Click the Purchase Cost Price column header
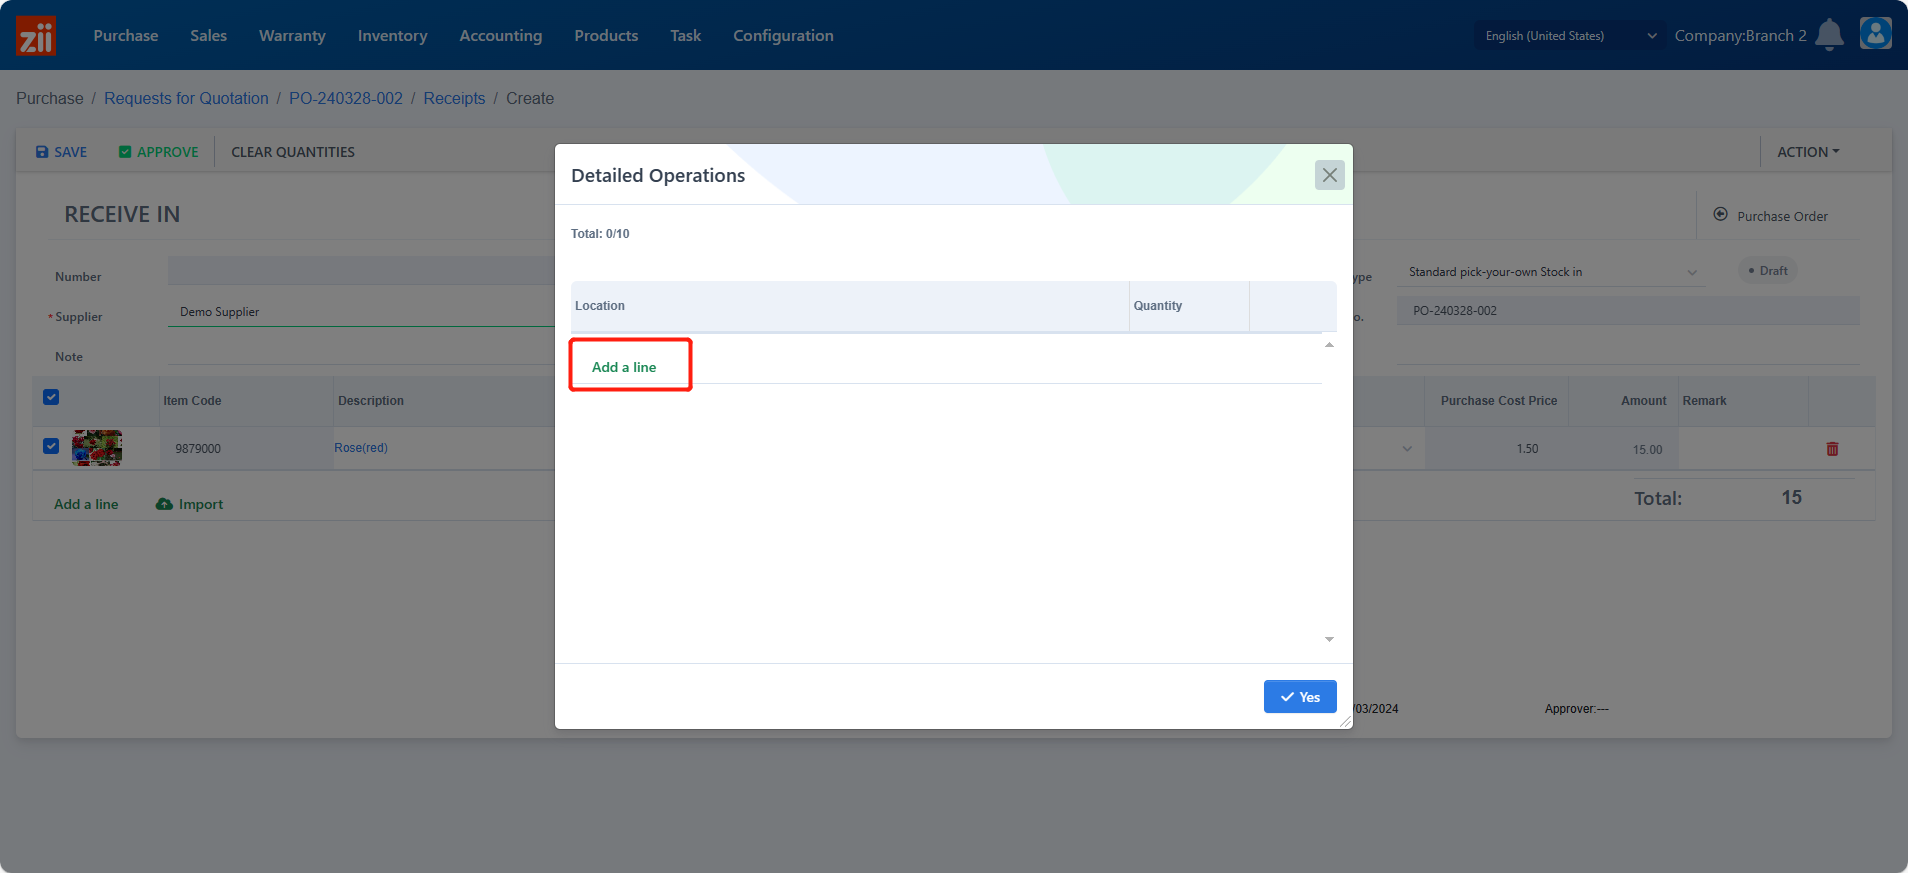The image size is (1908, 873). [1499, 401]
